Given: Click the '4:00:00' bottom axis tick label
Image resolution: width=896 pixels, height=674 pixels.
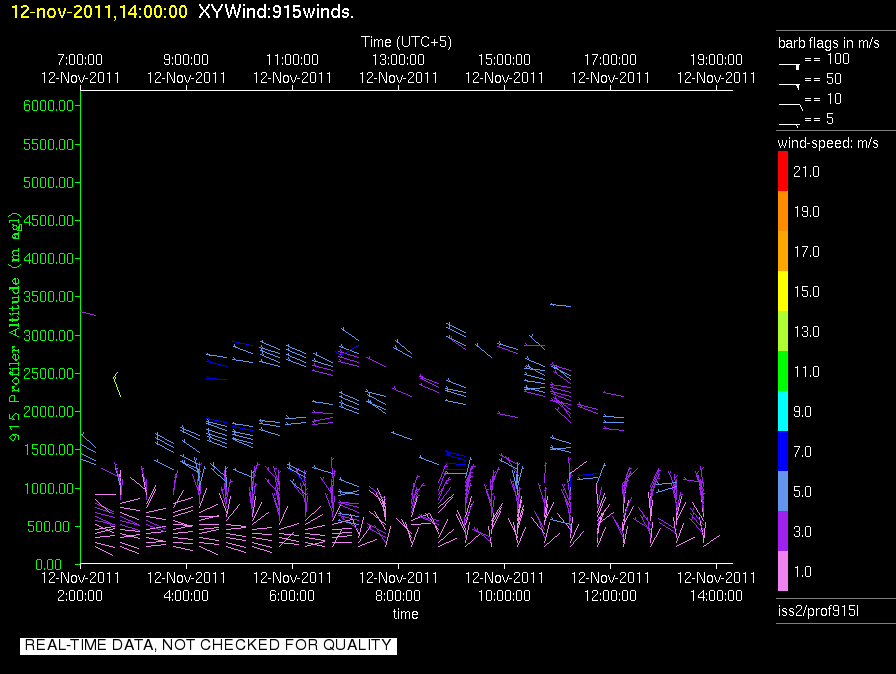Looking at the screenshot, I should tap(186, 596).
